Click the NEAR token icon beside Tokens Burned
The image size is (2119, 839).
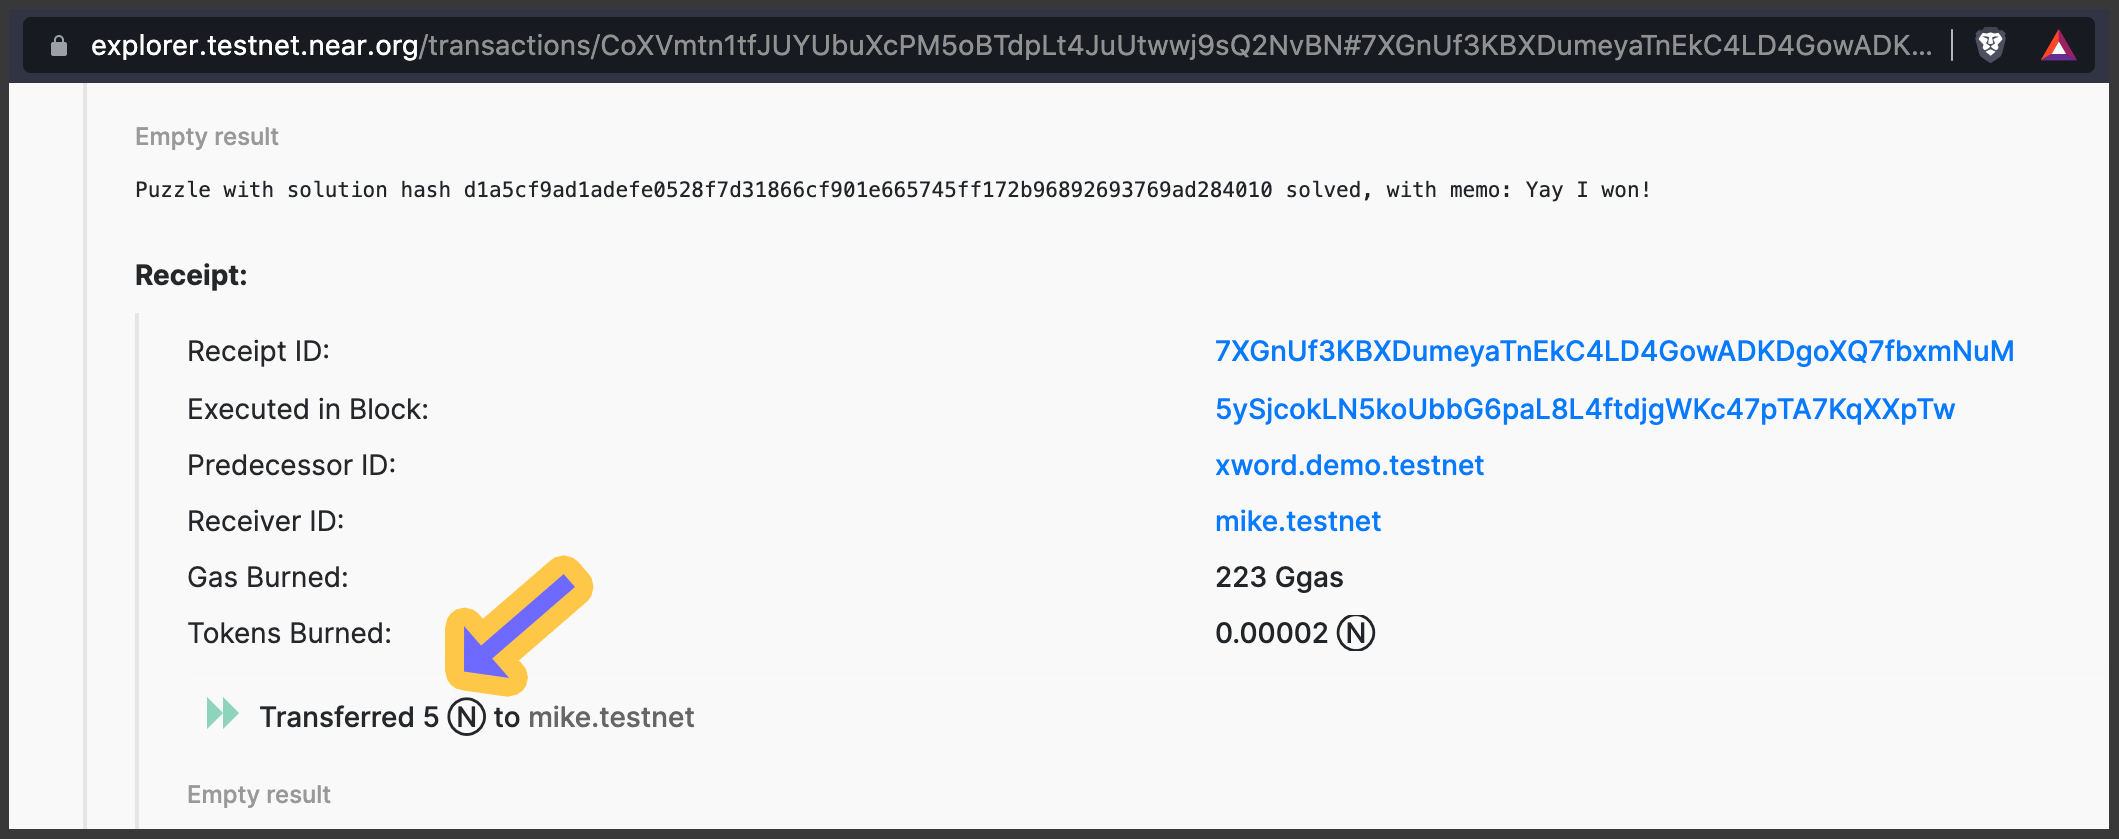(x=1357, y=632)
